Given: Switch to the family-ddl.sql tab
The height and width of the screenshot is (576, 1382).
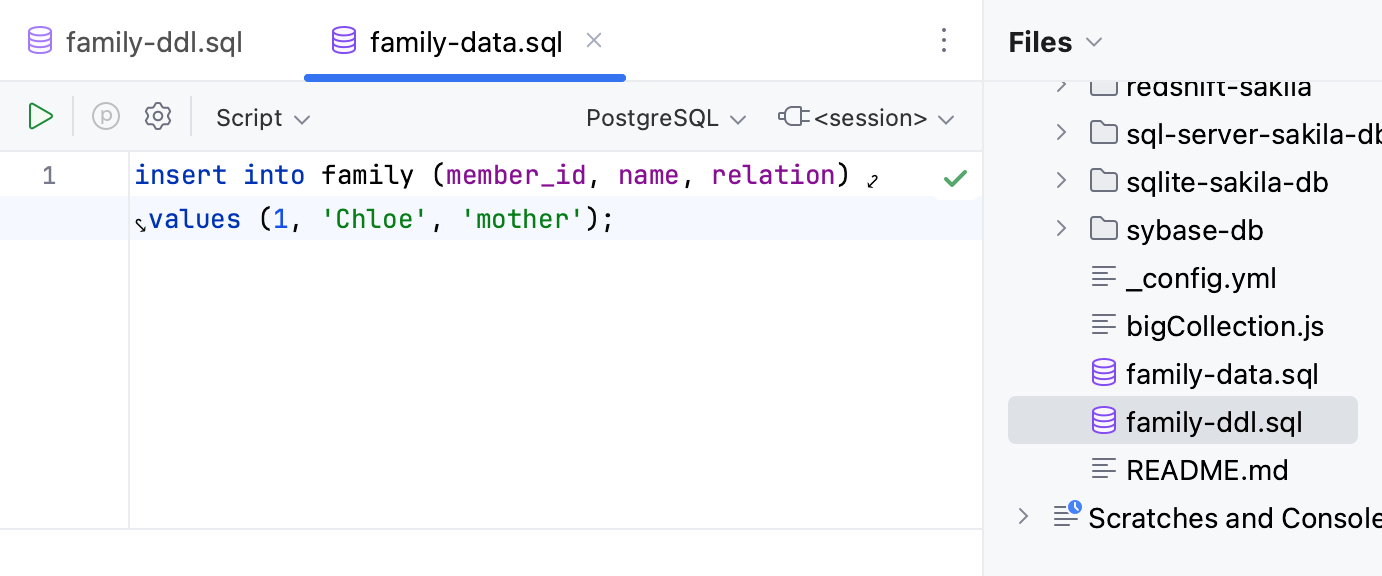Looking at the screenshot, I should click(152, 41).
